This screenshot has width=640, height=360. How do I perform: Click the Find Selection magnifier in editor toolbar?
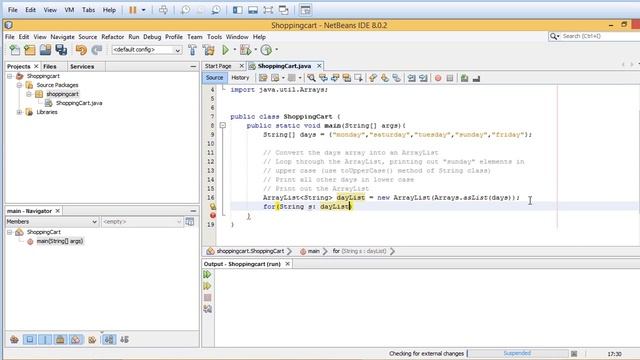click(x=311, y=78)
